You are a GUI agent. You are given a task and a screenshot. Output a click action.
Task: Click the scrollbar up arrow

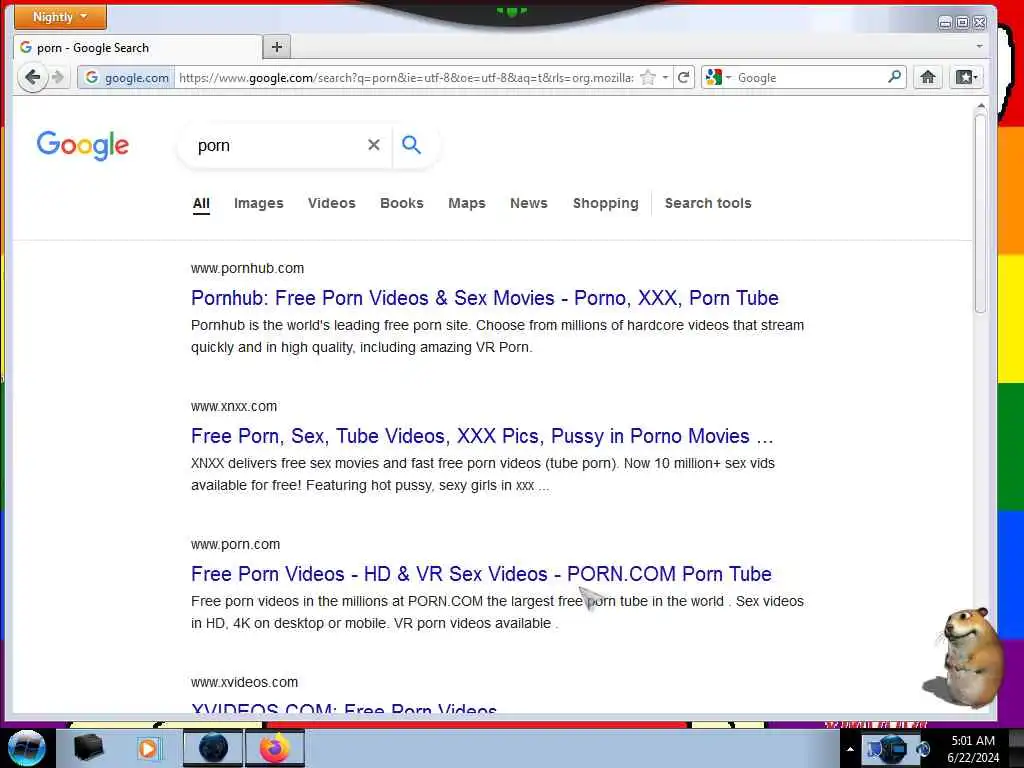point(980,106)
